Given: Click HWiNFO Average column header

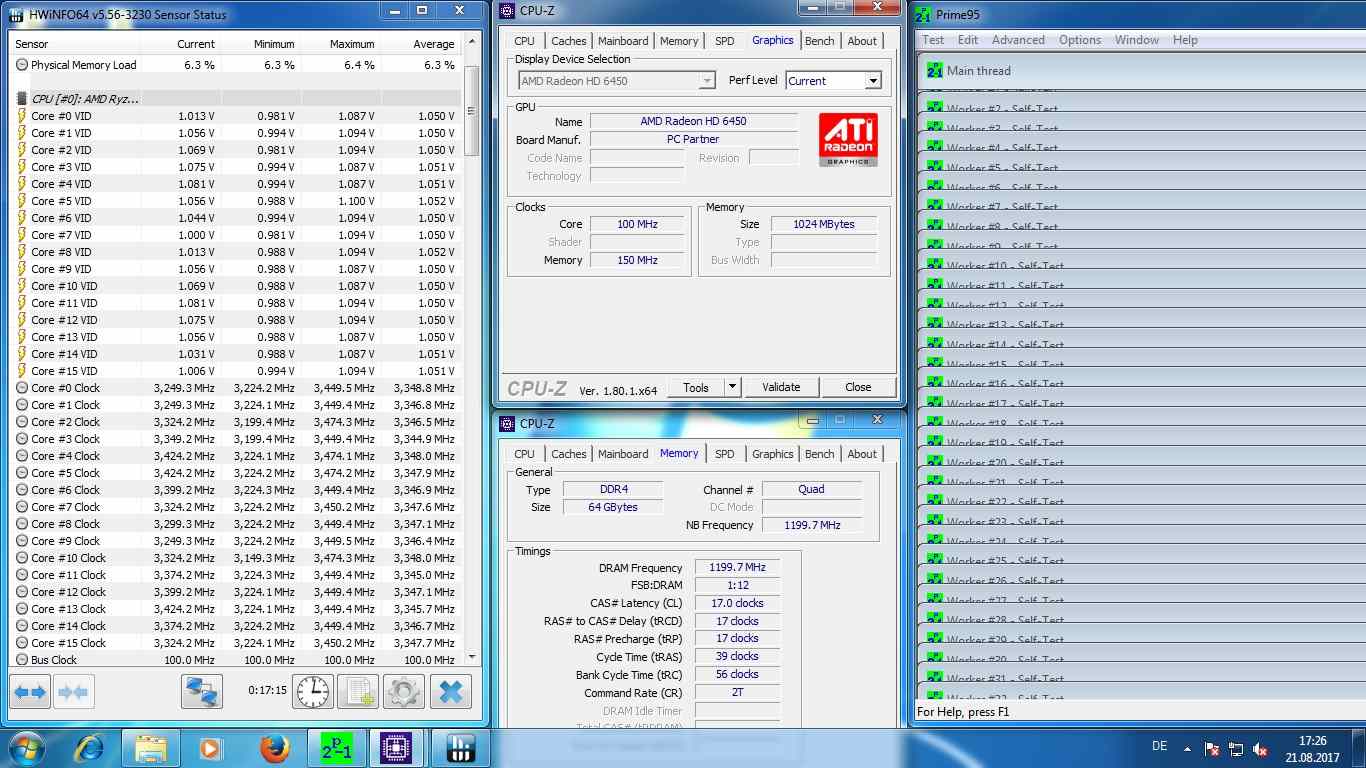Looking at the screenshot, I should point(421,44).
